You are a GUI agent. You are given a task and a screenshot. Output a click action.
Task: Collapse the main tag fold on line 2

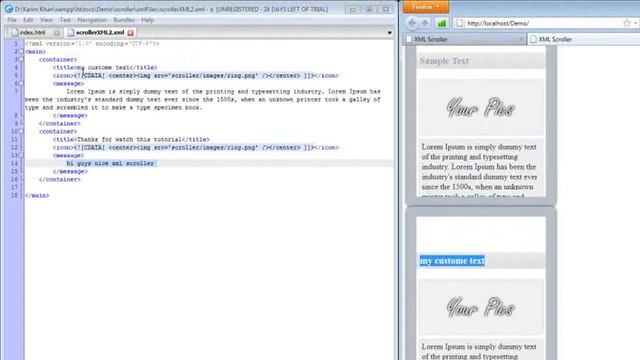21,52
